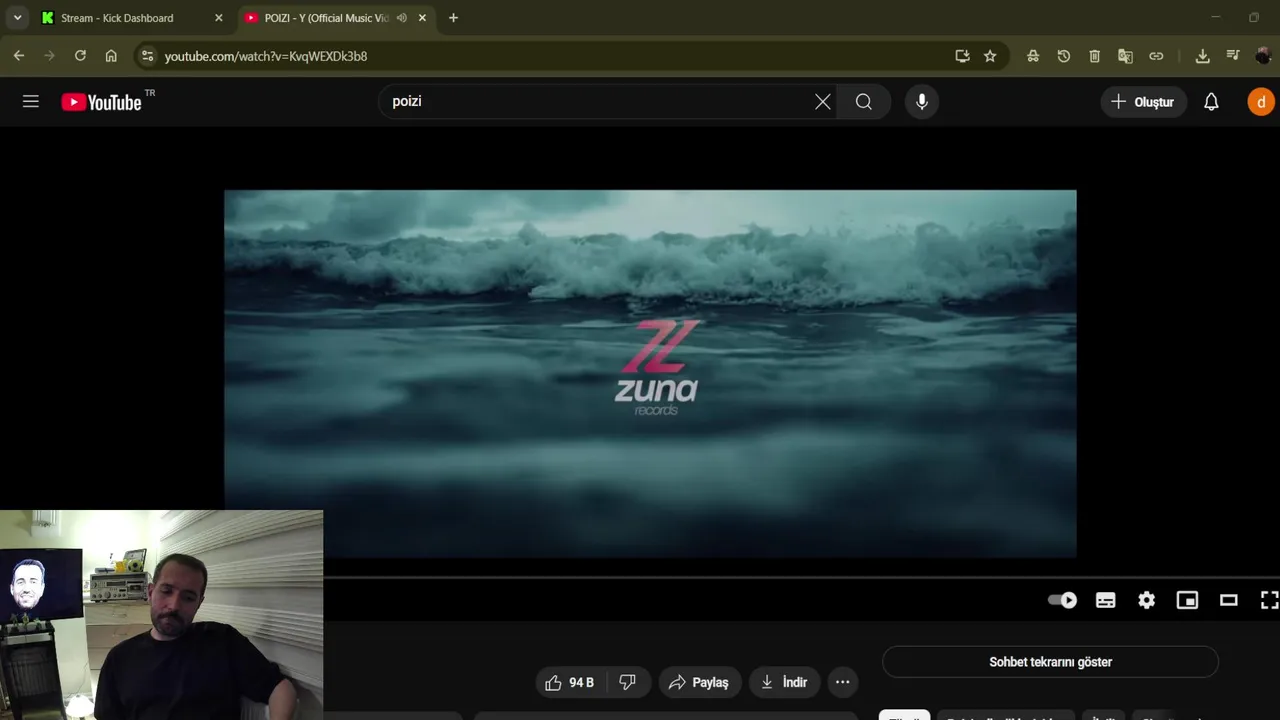
Task: View site information icon in address bar
Action: pos(148,56)
